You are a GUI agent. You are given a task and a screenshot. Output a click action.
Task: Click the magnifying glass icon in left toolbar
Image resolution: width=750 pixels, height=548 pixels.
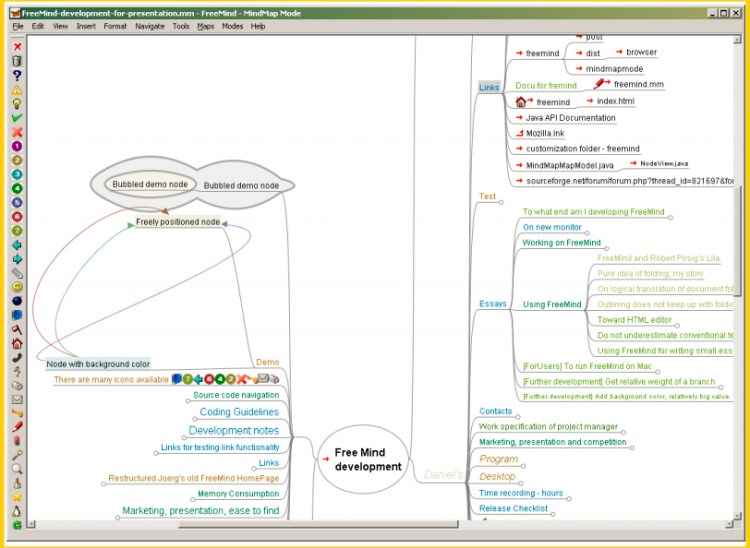pyautogui.click(x=17, y=468)
